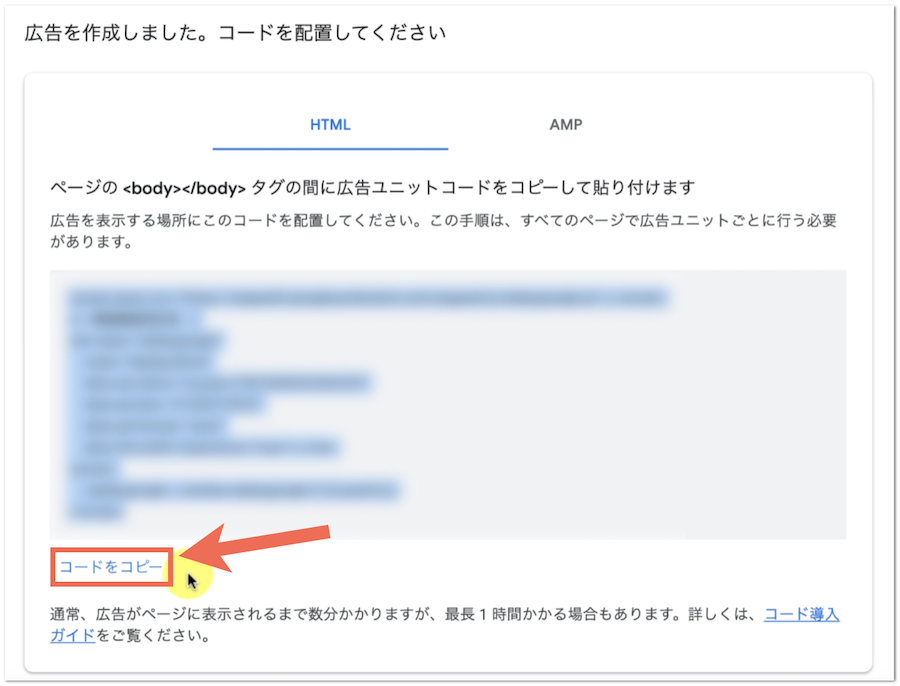The image size is (900, 686).
Task: Open the コード導入ガイド link
Action: [x=801, y=615]
